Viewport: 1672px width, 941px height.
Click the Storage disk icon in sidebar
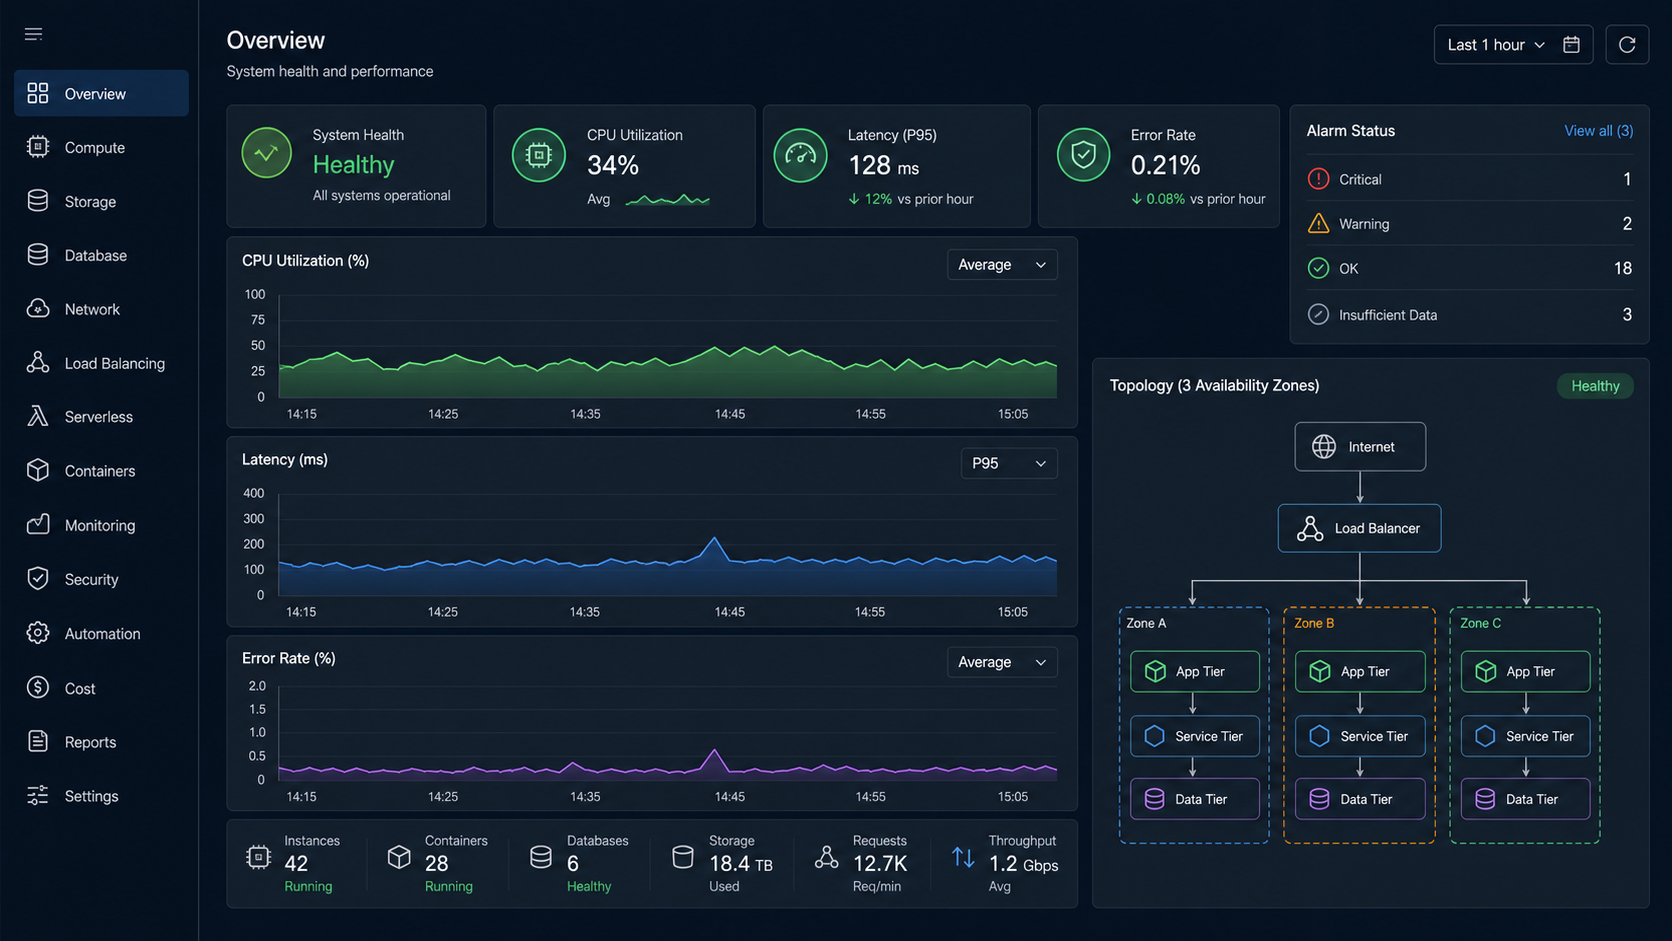click(x=38, y=201)
